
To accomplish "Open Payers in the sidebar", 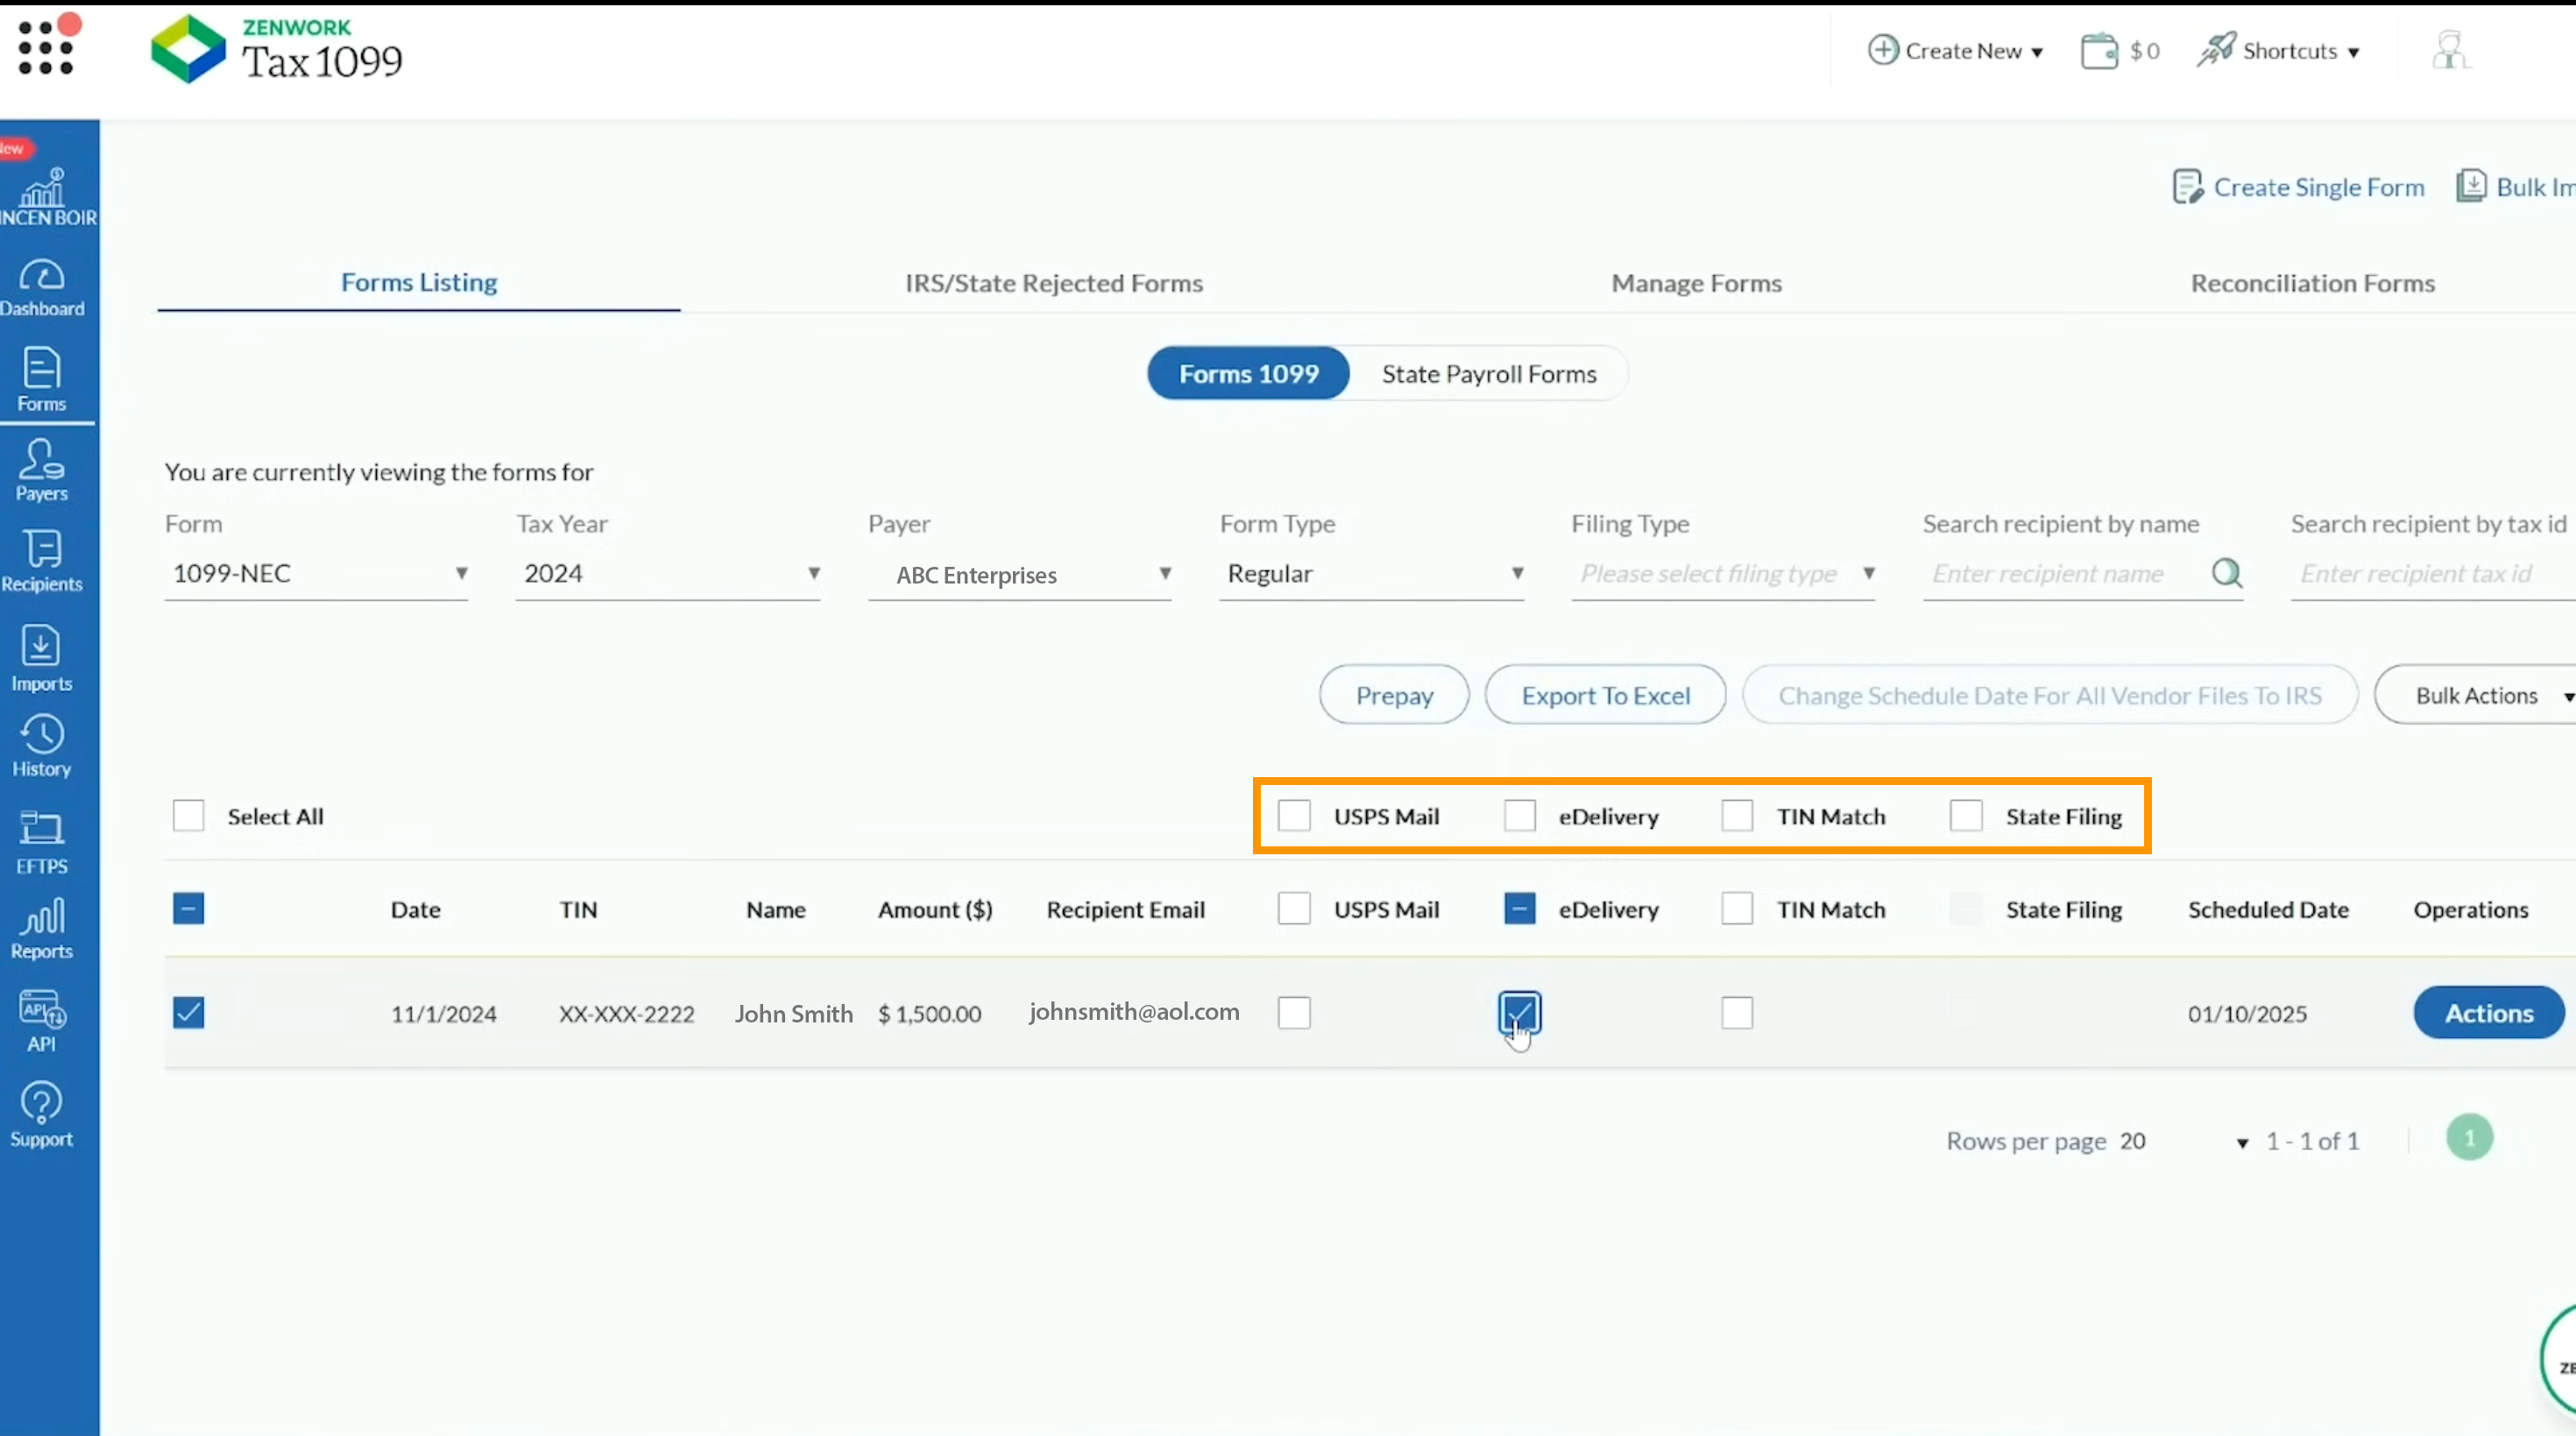I will click(42, 470).
